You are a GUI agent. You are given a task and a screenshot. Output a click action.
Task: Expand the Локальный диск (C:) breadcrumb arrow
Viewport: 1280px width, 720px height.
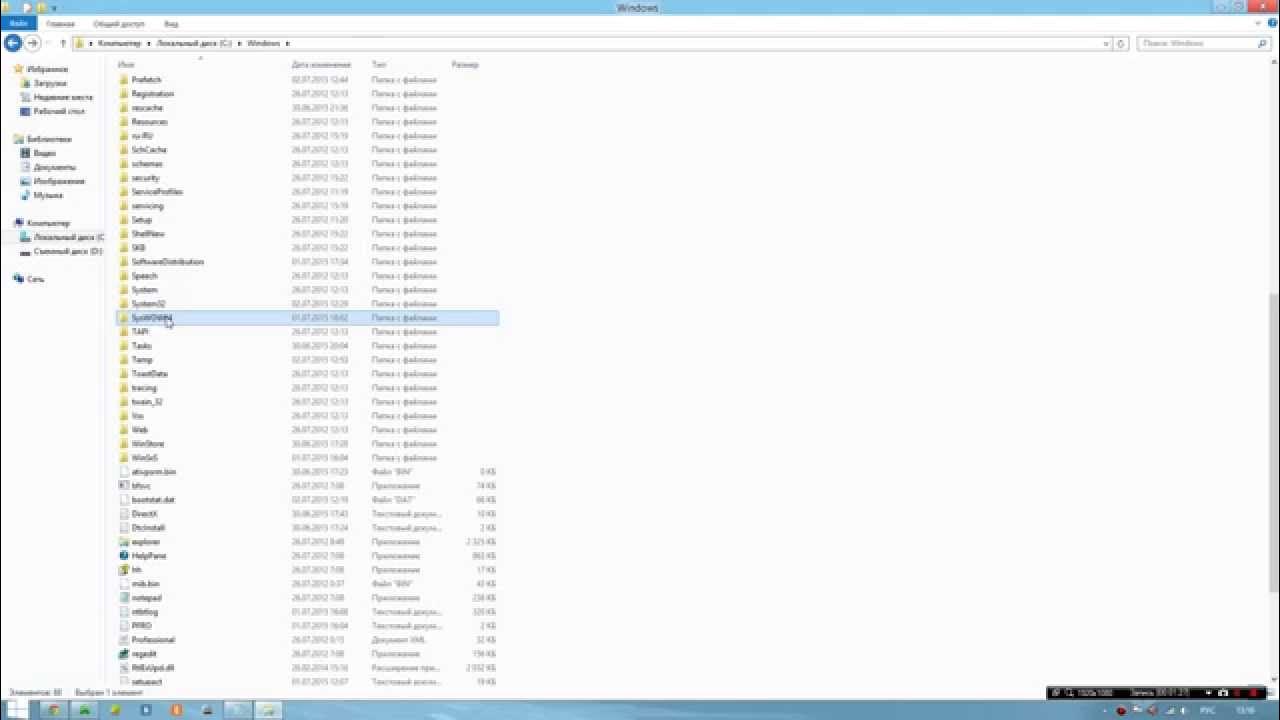240,43
